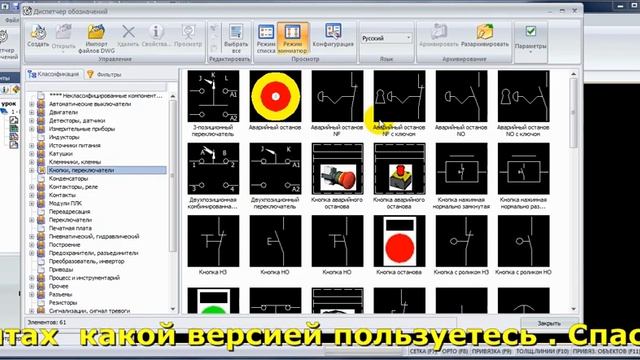640x360 pixels.
Task: Expand the Источники питания node
Action: click(31, 145)
